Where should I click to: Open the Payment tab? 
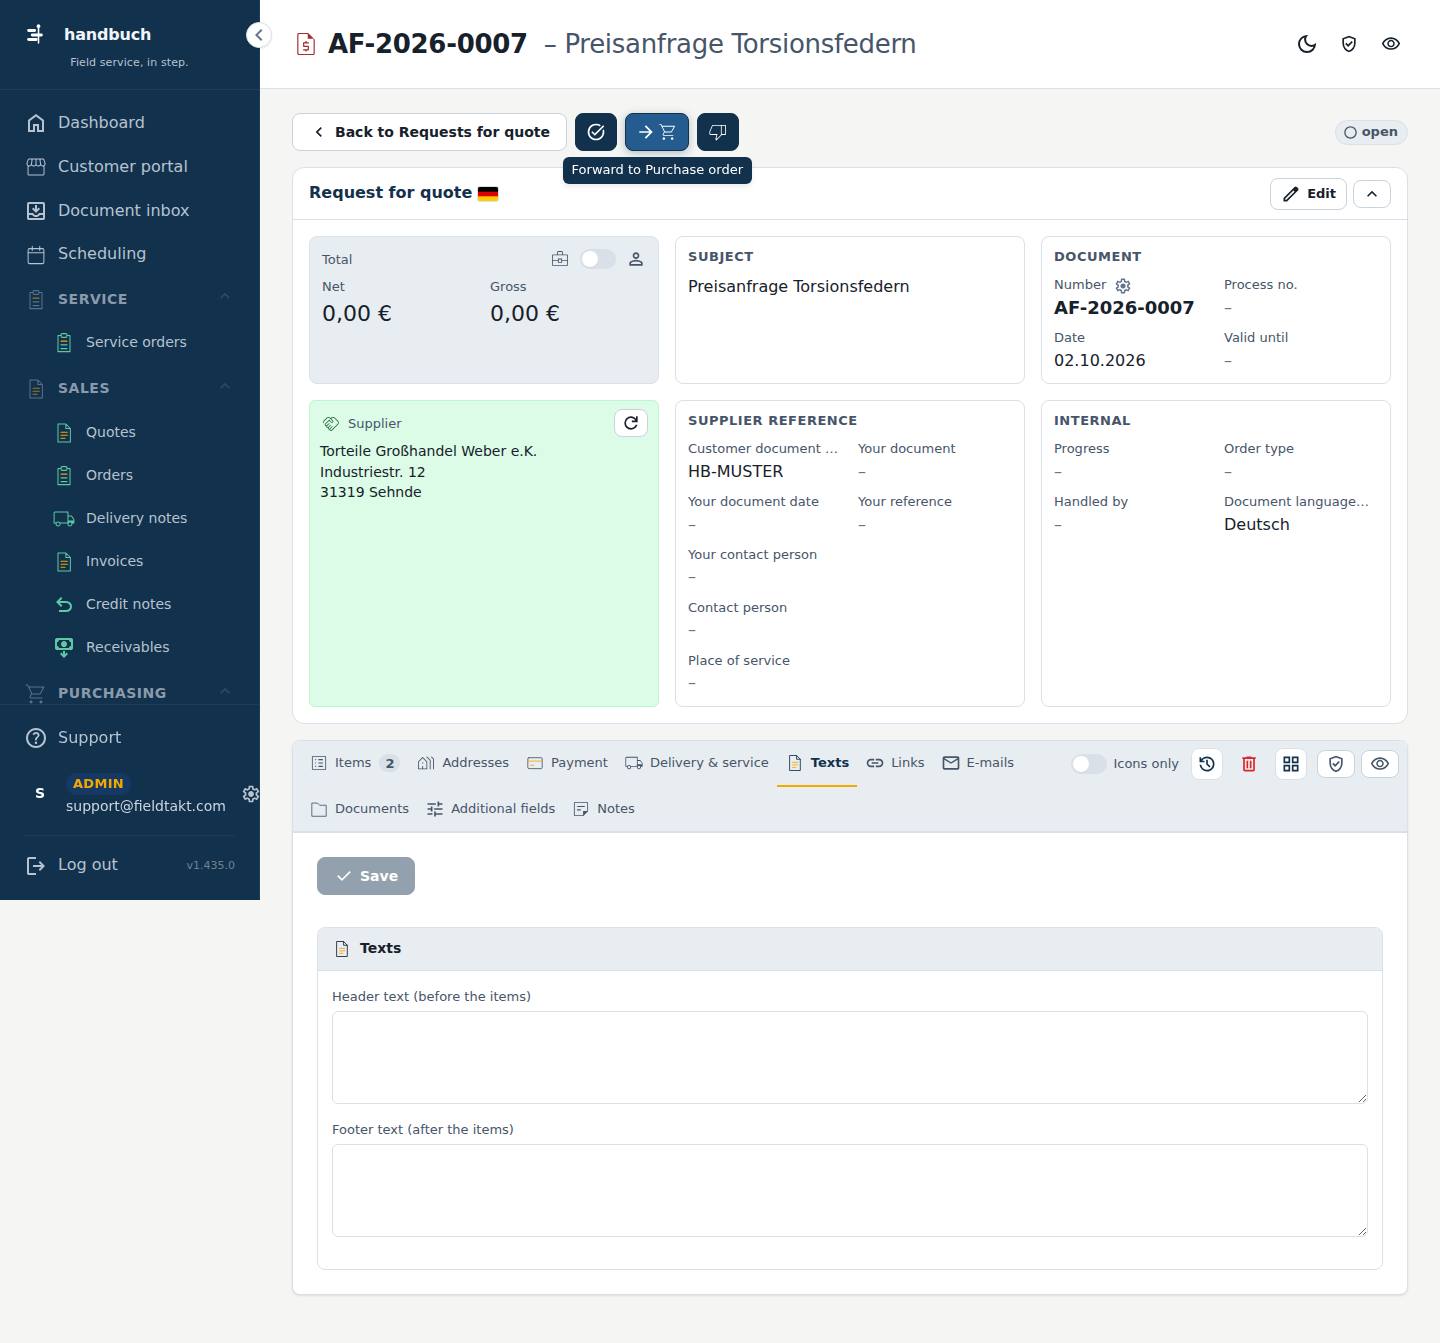(567, 763)
